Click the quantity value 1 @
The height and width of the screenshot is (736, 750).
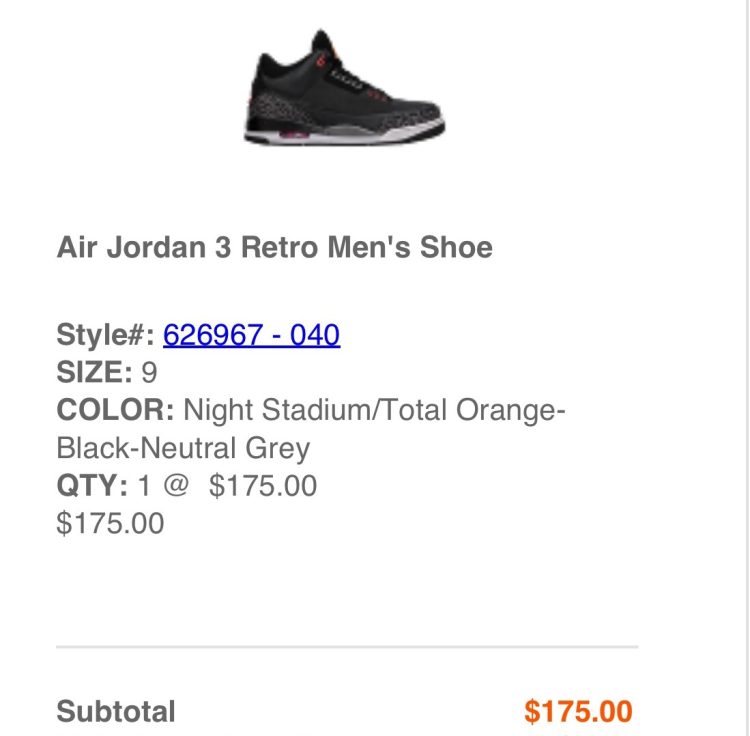tap(163, 486)
